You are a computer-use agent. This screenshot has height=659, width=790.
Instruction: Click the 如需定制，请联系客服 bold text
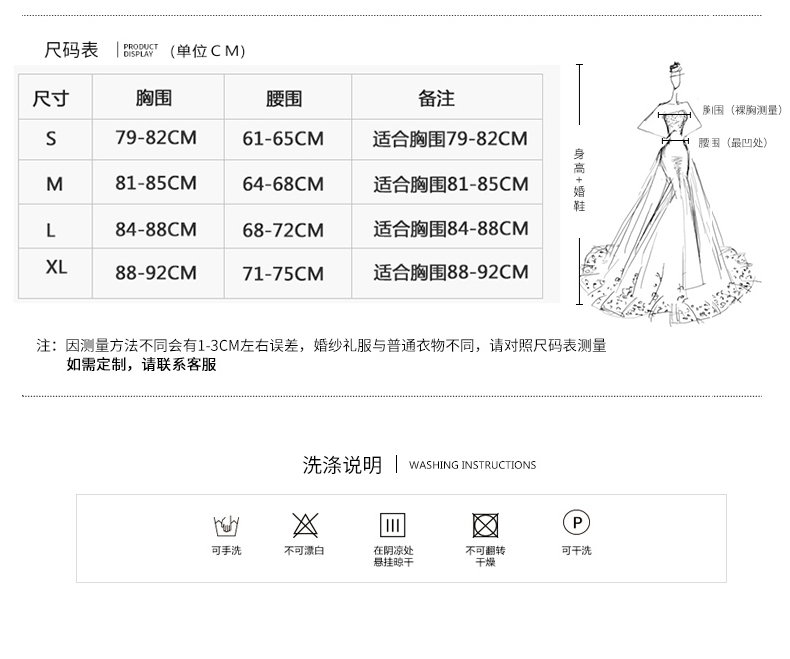(142, 364)
